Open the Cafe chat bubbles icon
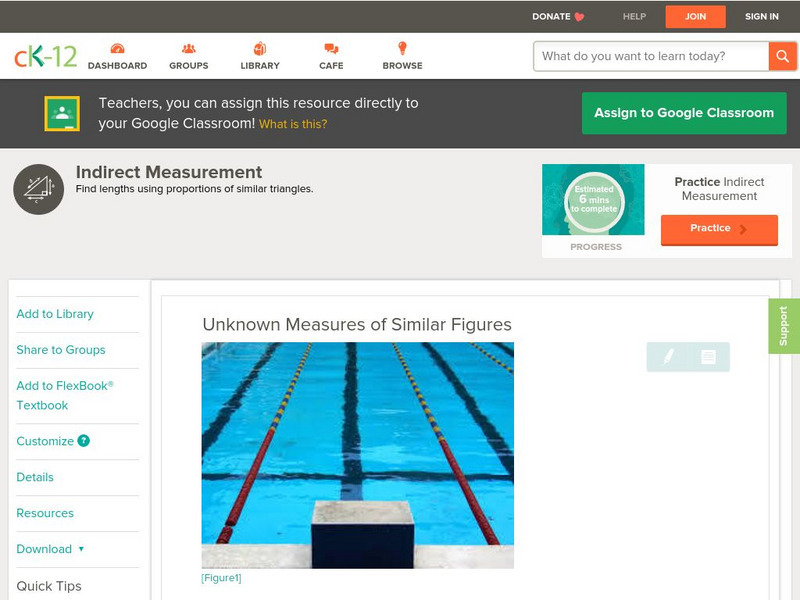The image size is (800, 600). [x=331, y=48]
